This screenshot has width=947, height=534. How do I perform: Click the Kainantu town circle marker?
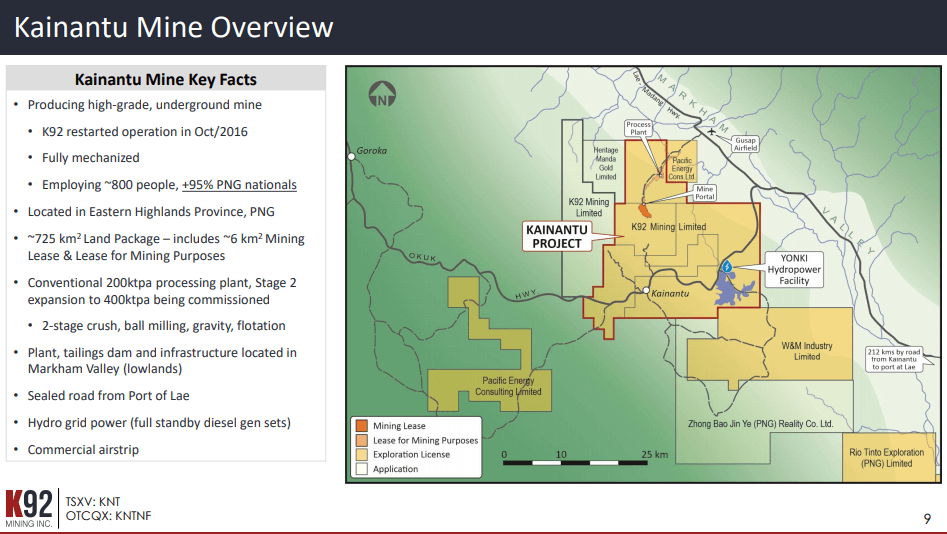click(646, 291)
